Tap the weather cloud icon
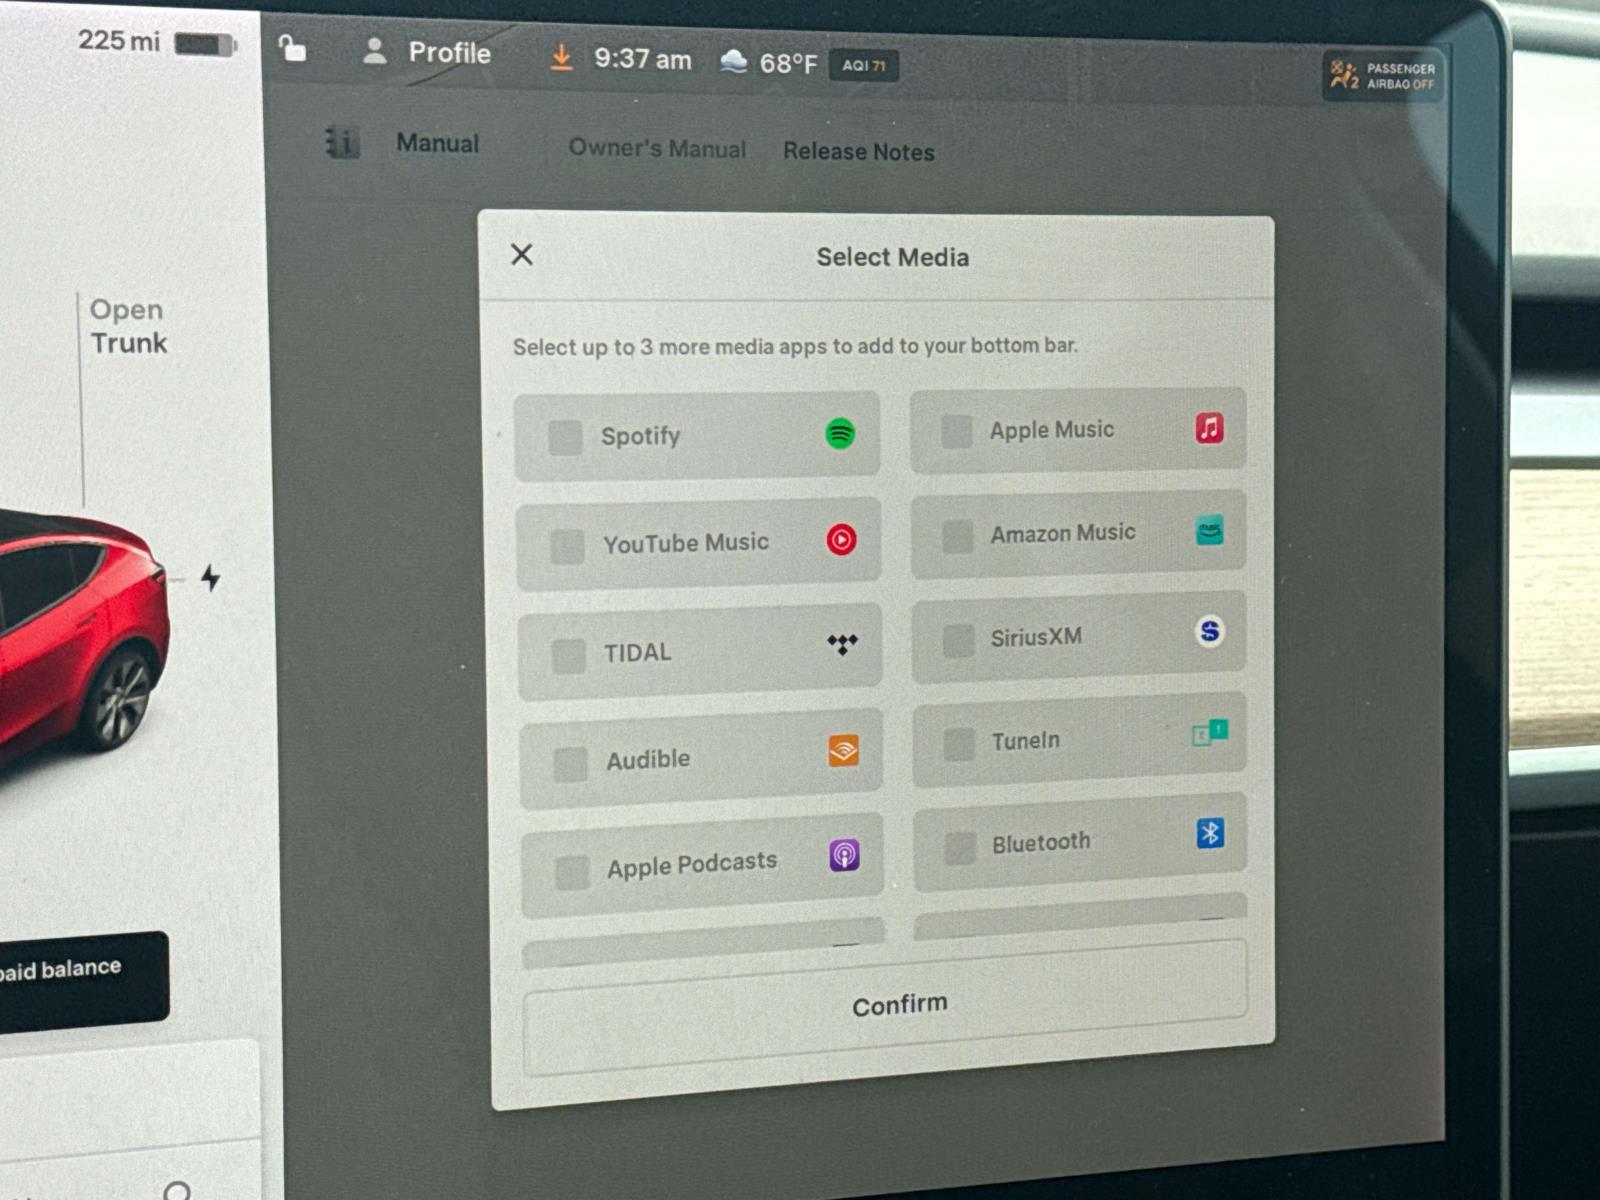Viewport: 1600px width, 1200px height. pos(733,62)
